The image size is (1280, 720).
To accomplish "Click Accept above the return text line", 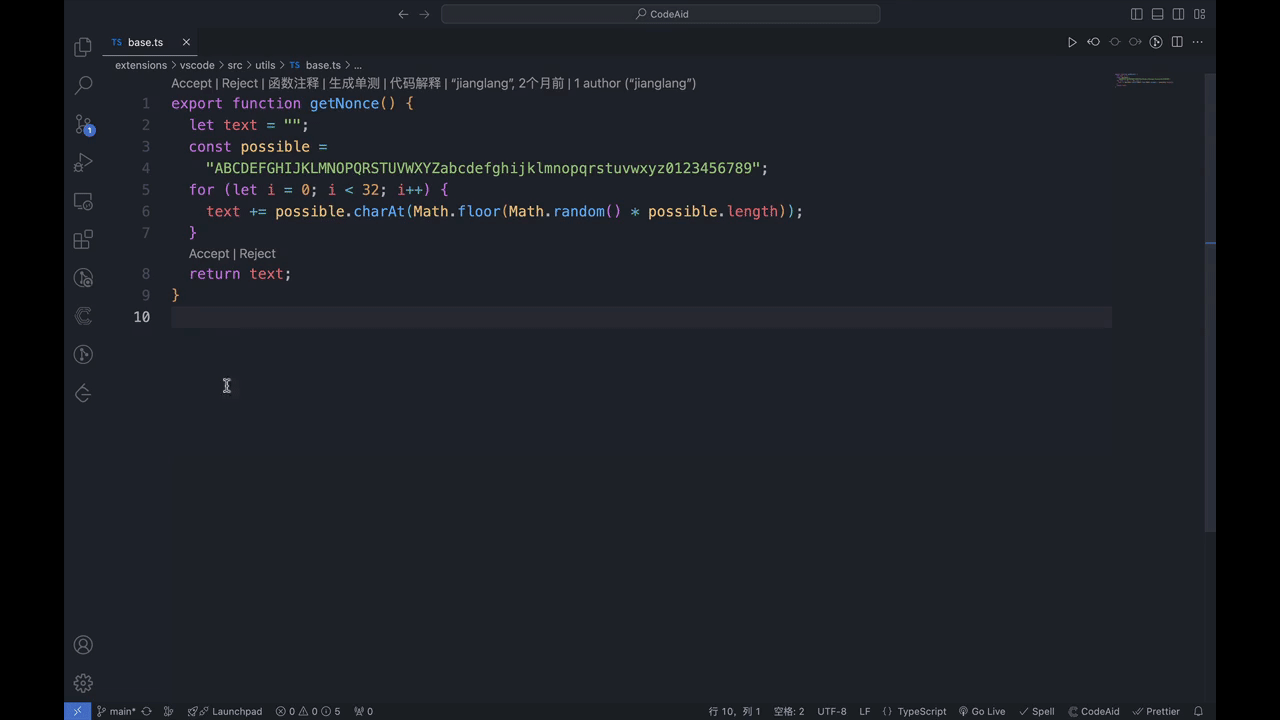I will (x=209, y=253).
